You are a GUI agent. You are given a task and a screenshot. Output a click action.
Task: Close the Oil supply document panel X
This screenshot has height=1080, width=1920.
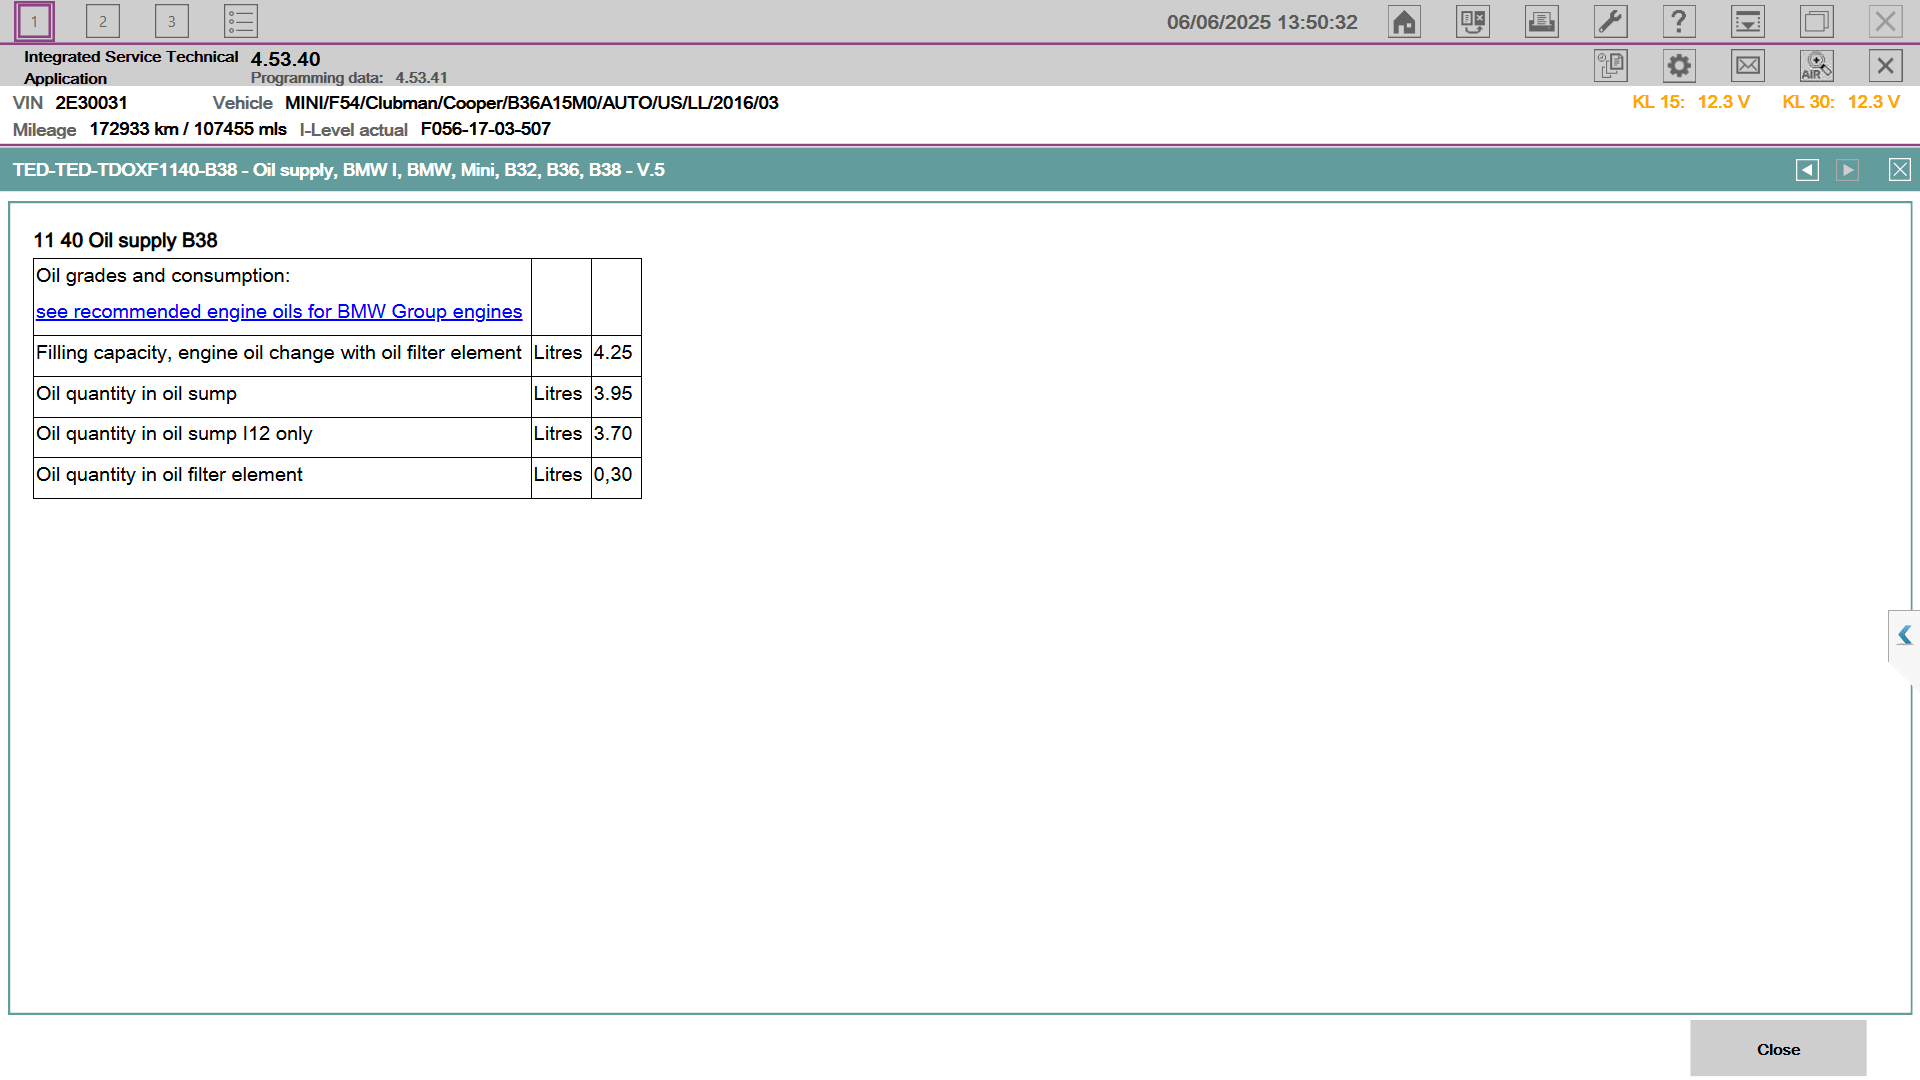click(x=1900, y=170)
